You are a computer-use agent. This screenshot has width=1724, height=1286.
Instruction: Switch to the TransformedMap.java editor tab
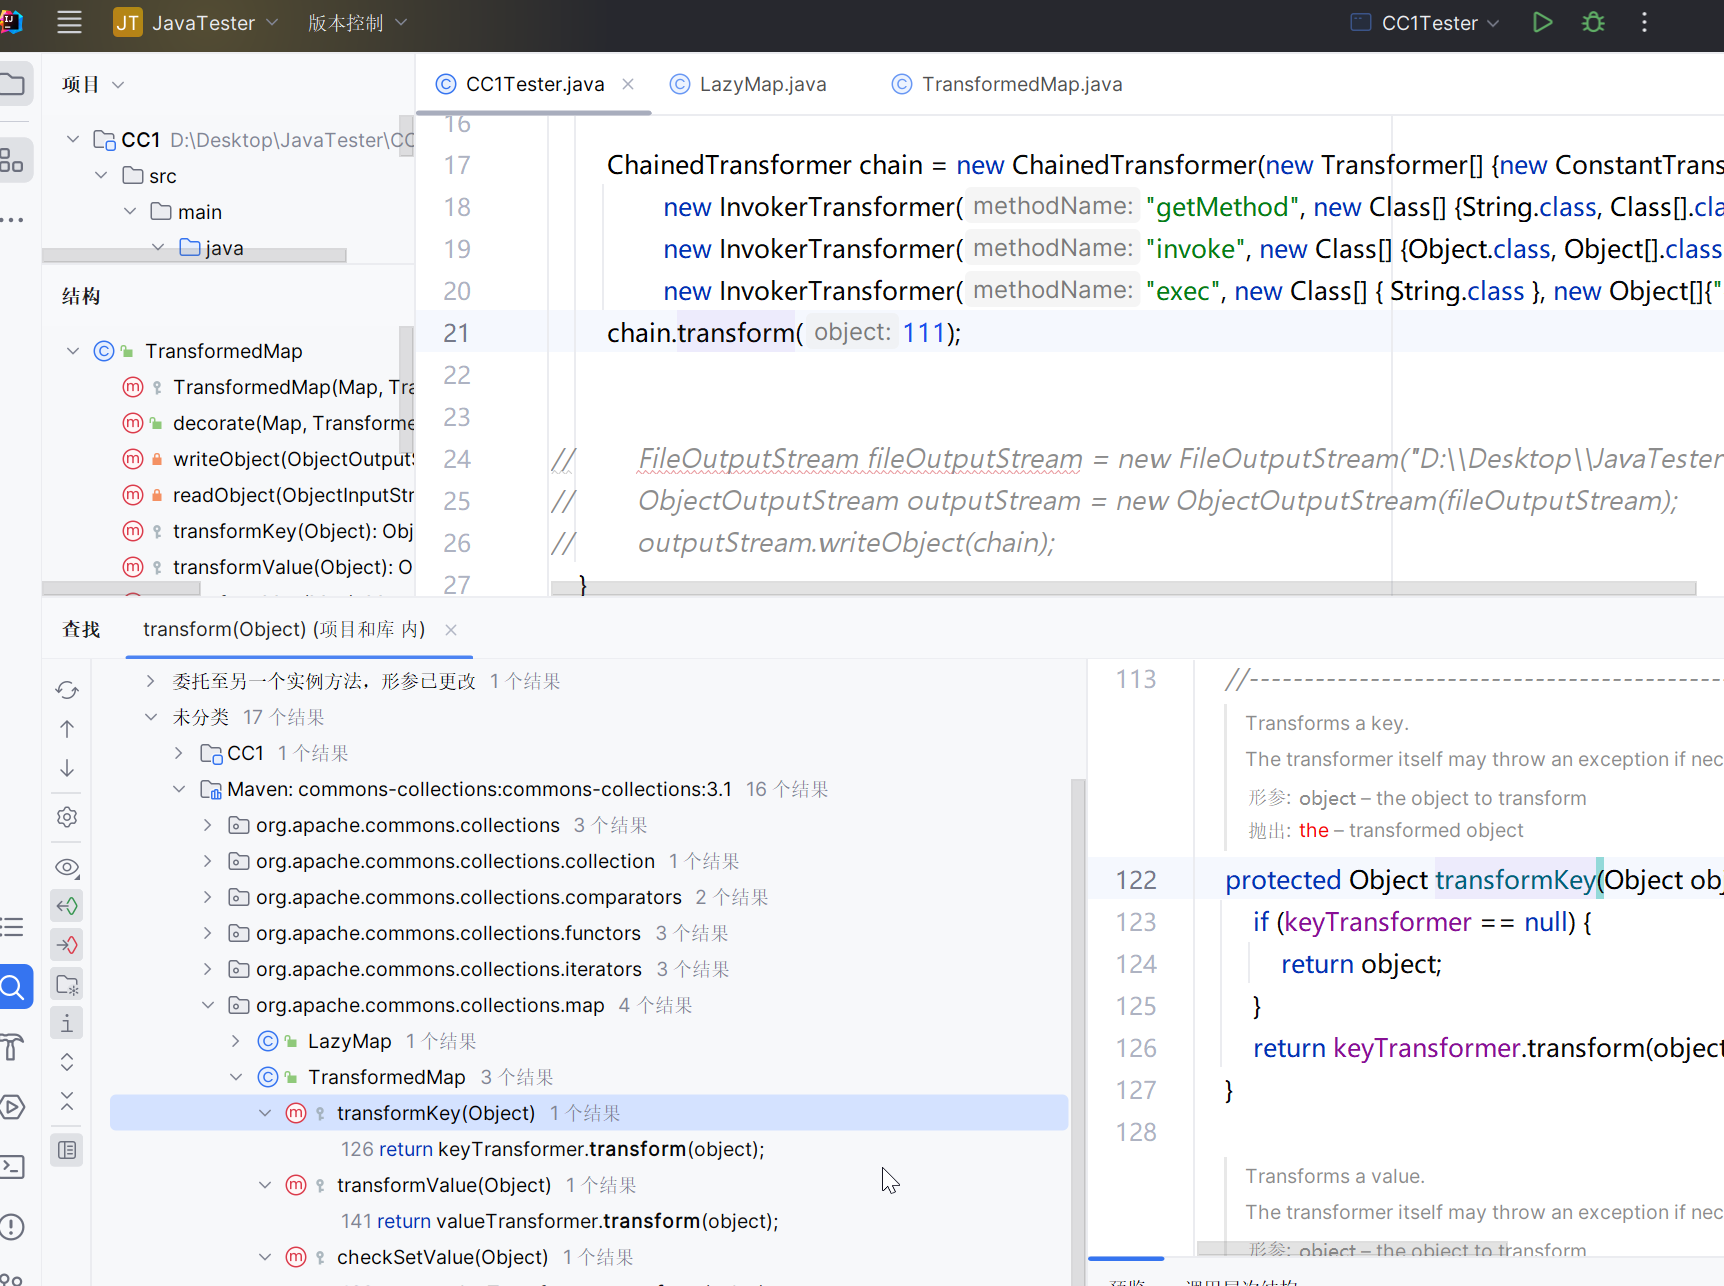(1021, 84)
